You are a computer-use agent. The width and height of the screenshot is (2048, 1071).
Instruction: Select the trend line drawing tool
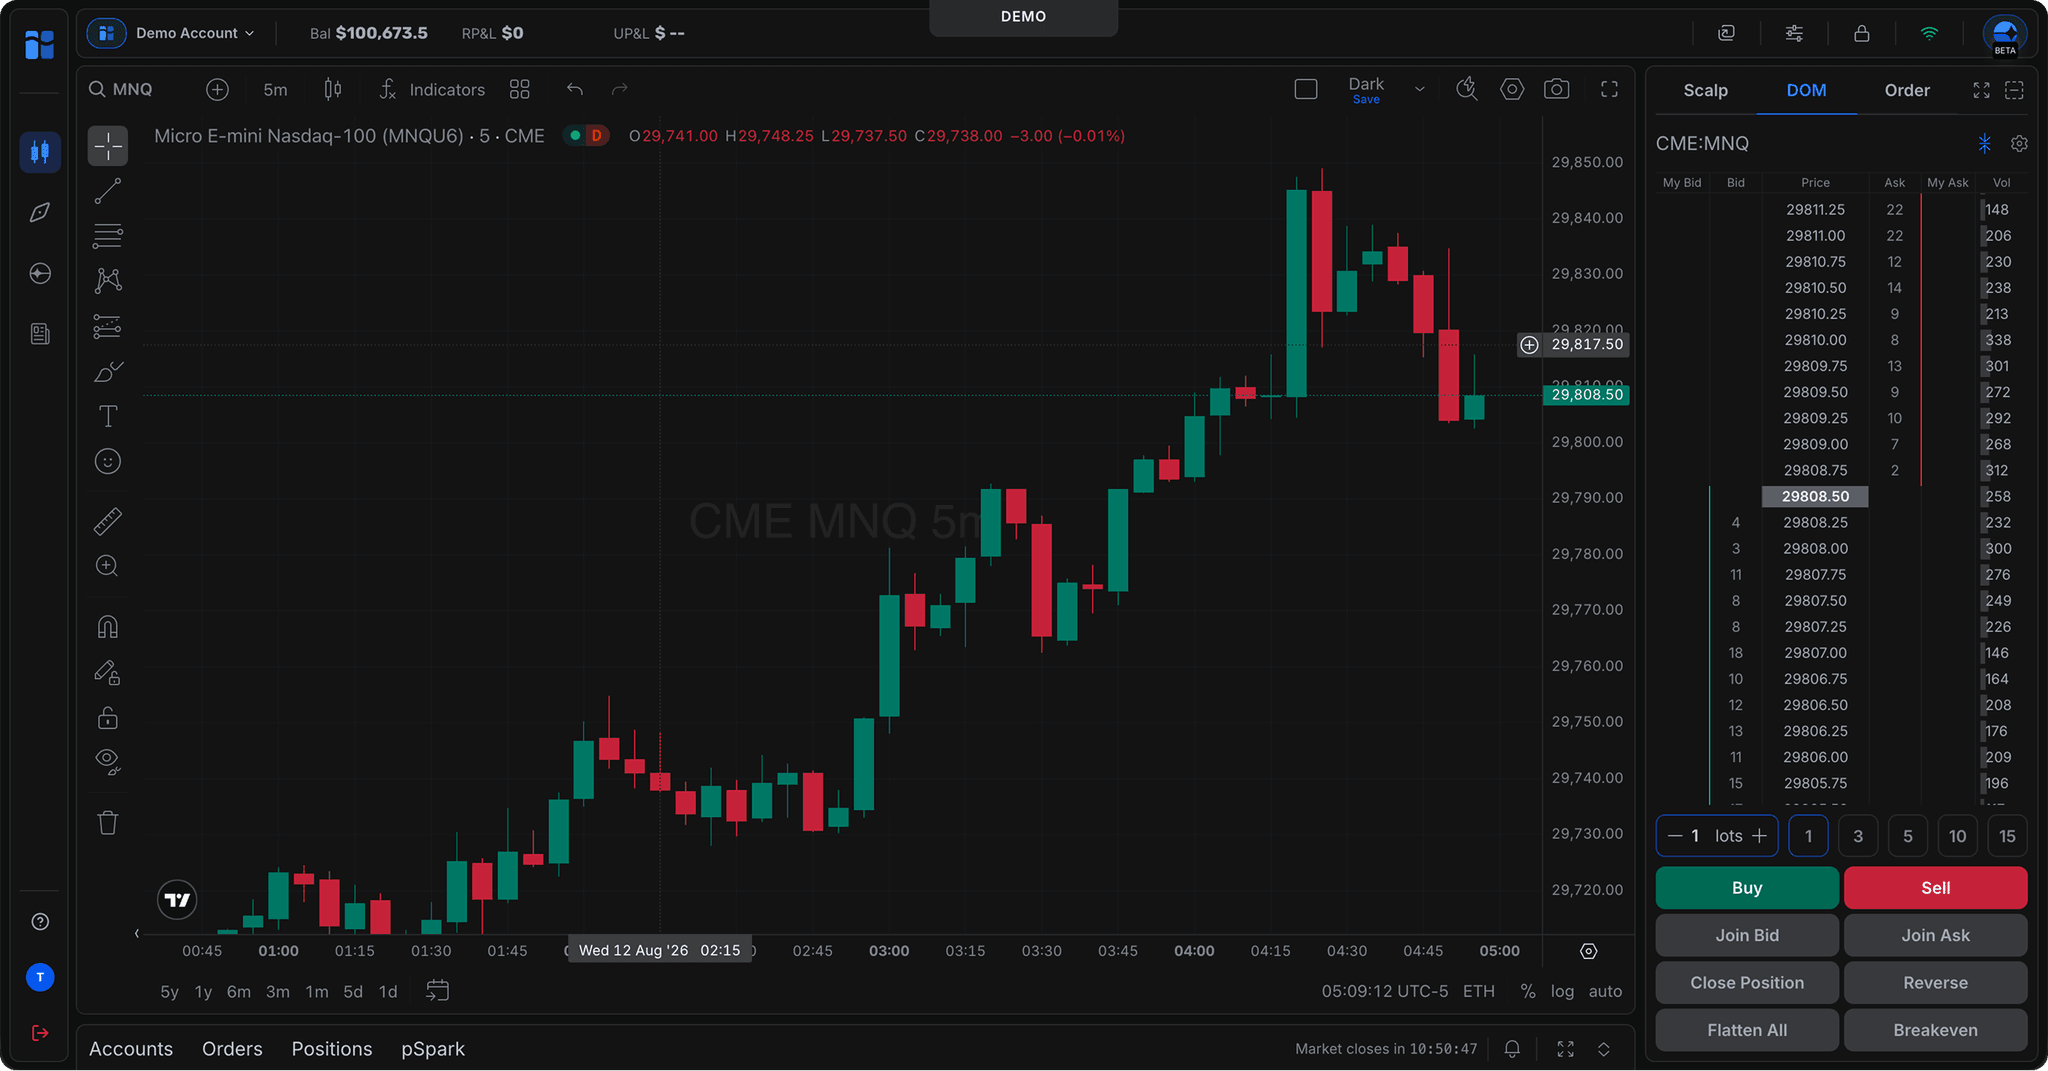click(x=108, y=191)
